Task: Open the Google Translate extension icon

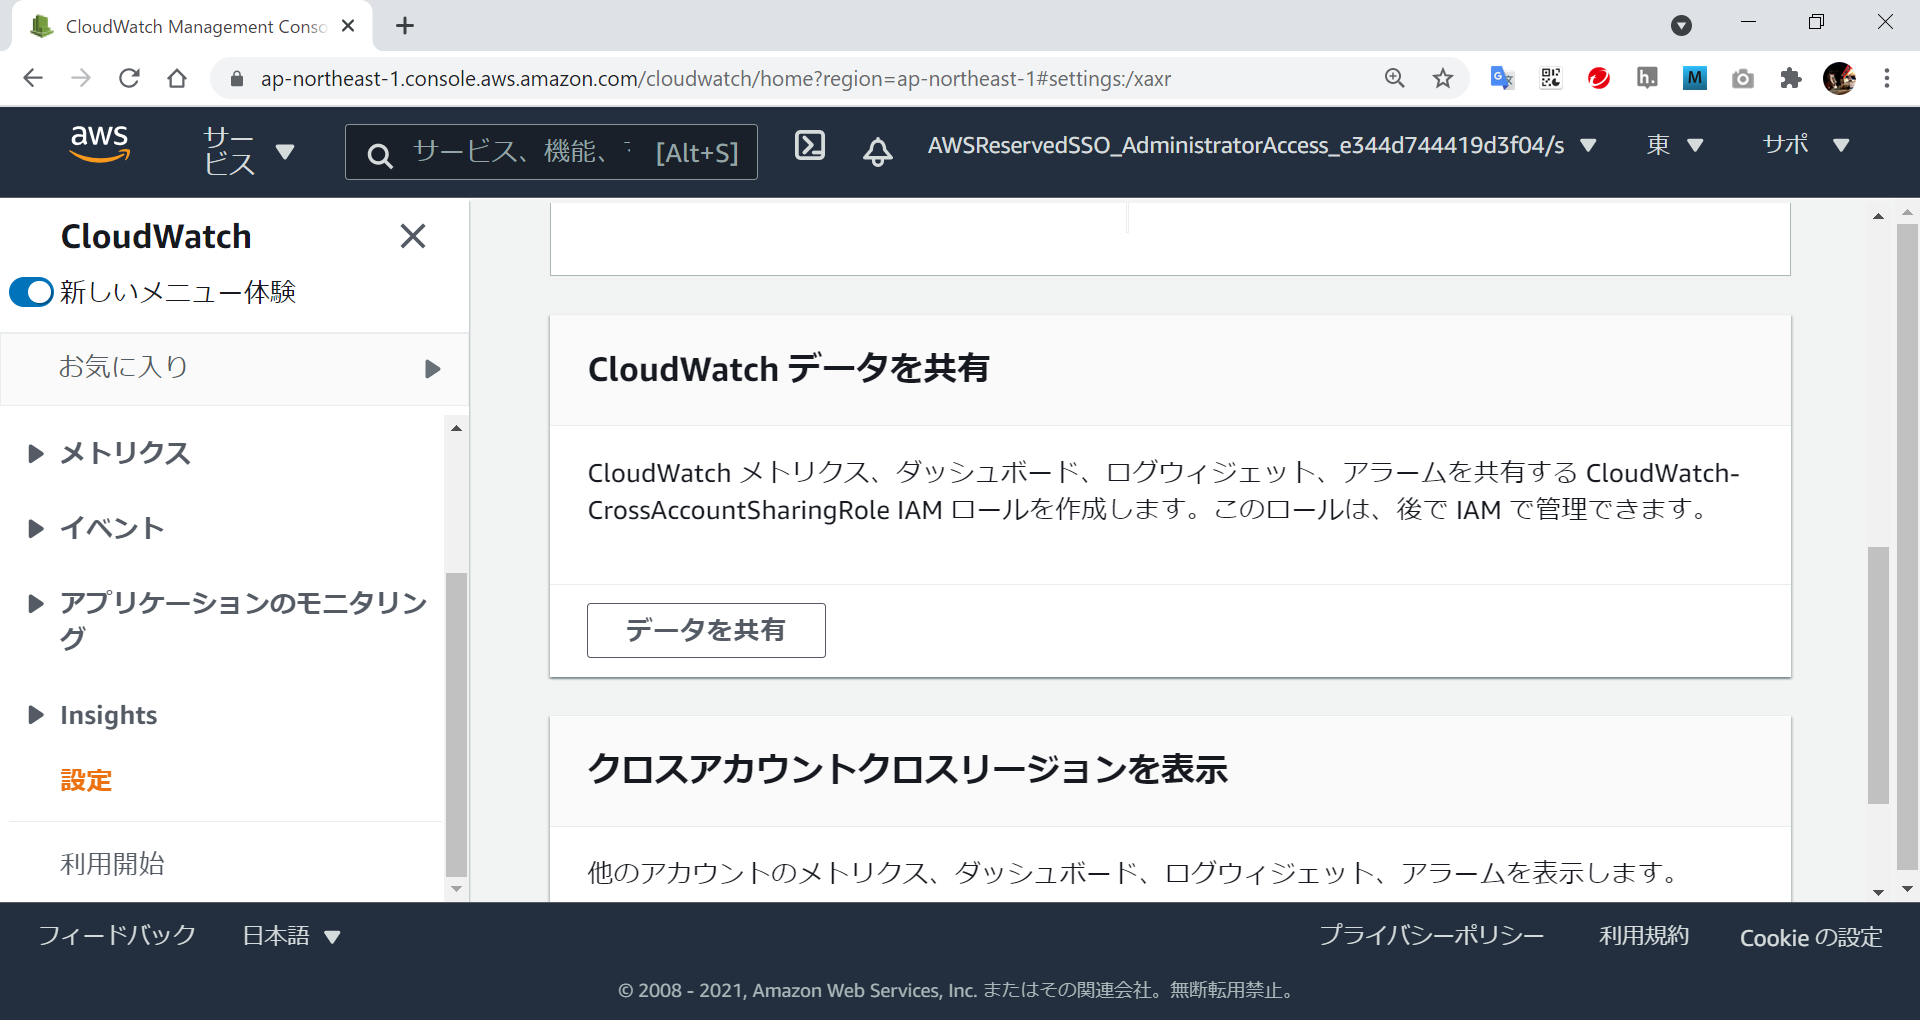Action: point(1501,78)
